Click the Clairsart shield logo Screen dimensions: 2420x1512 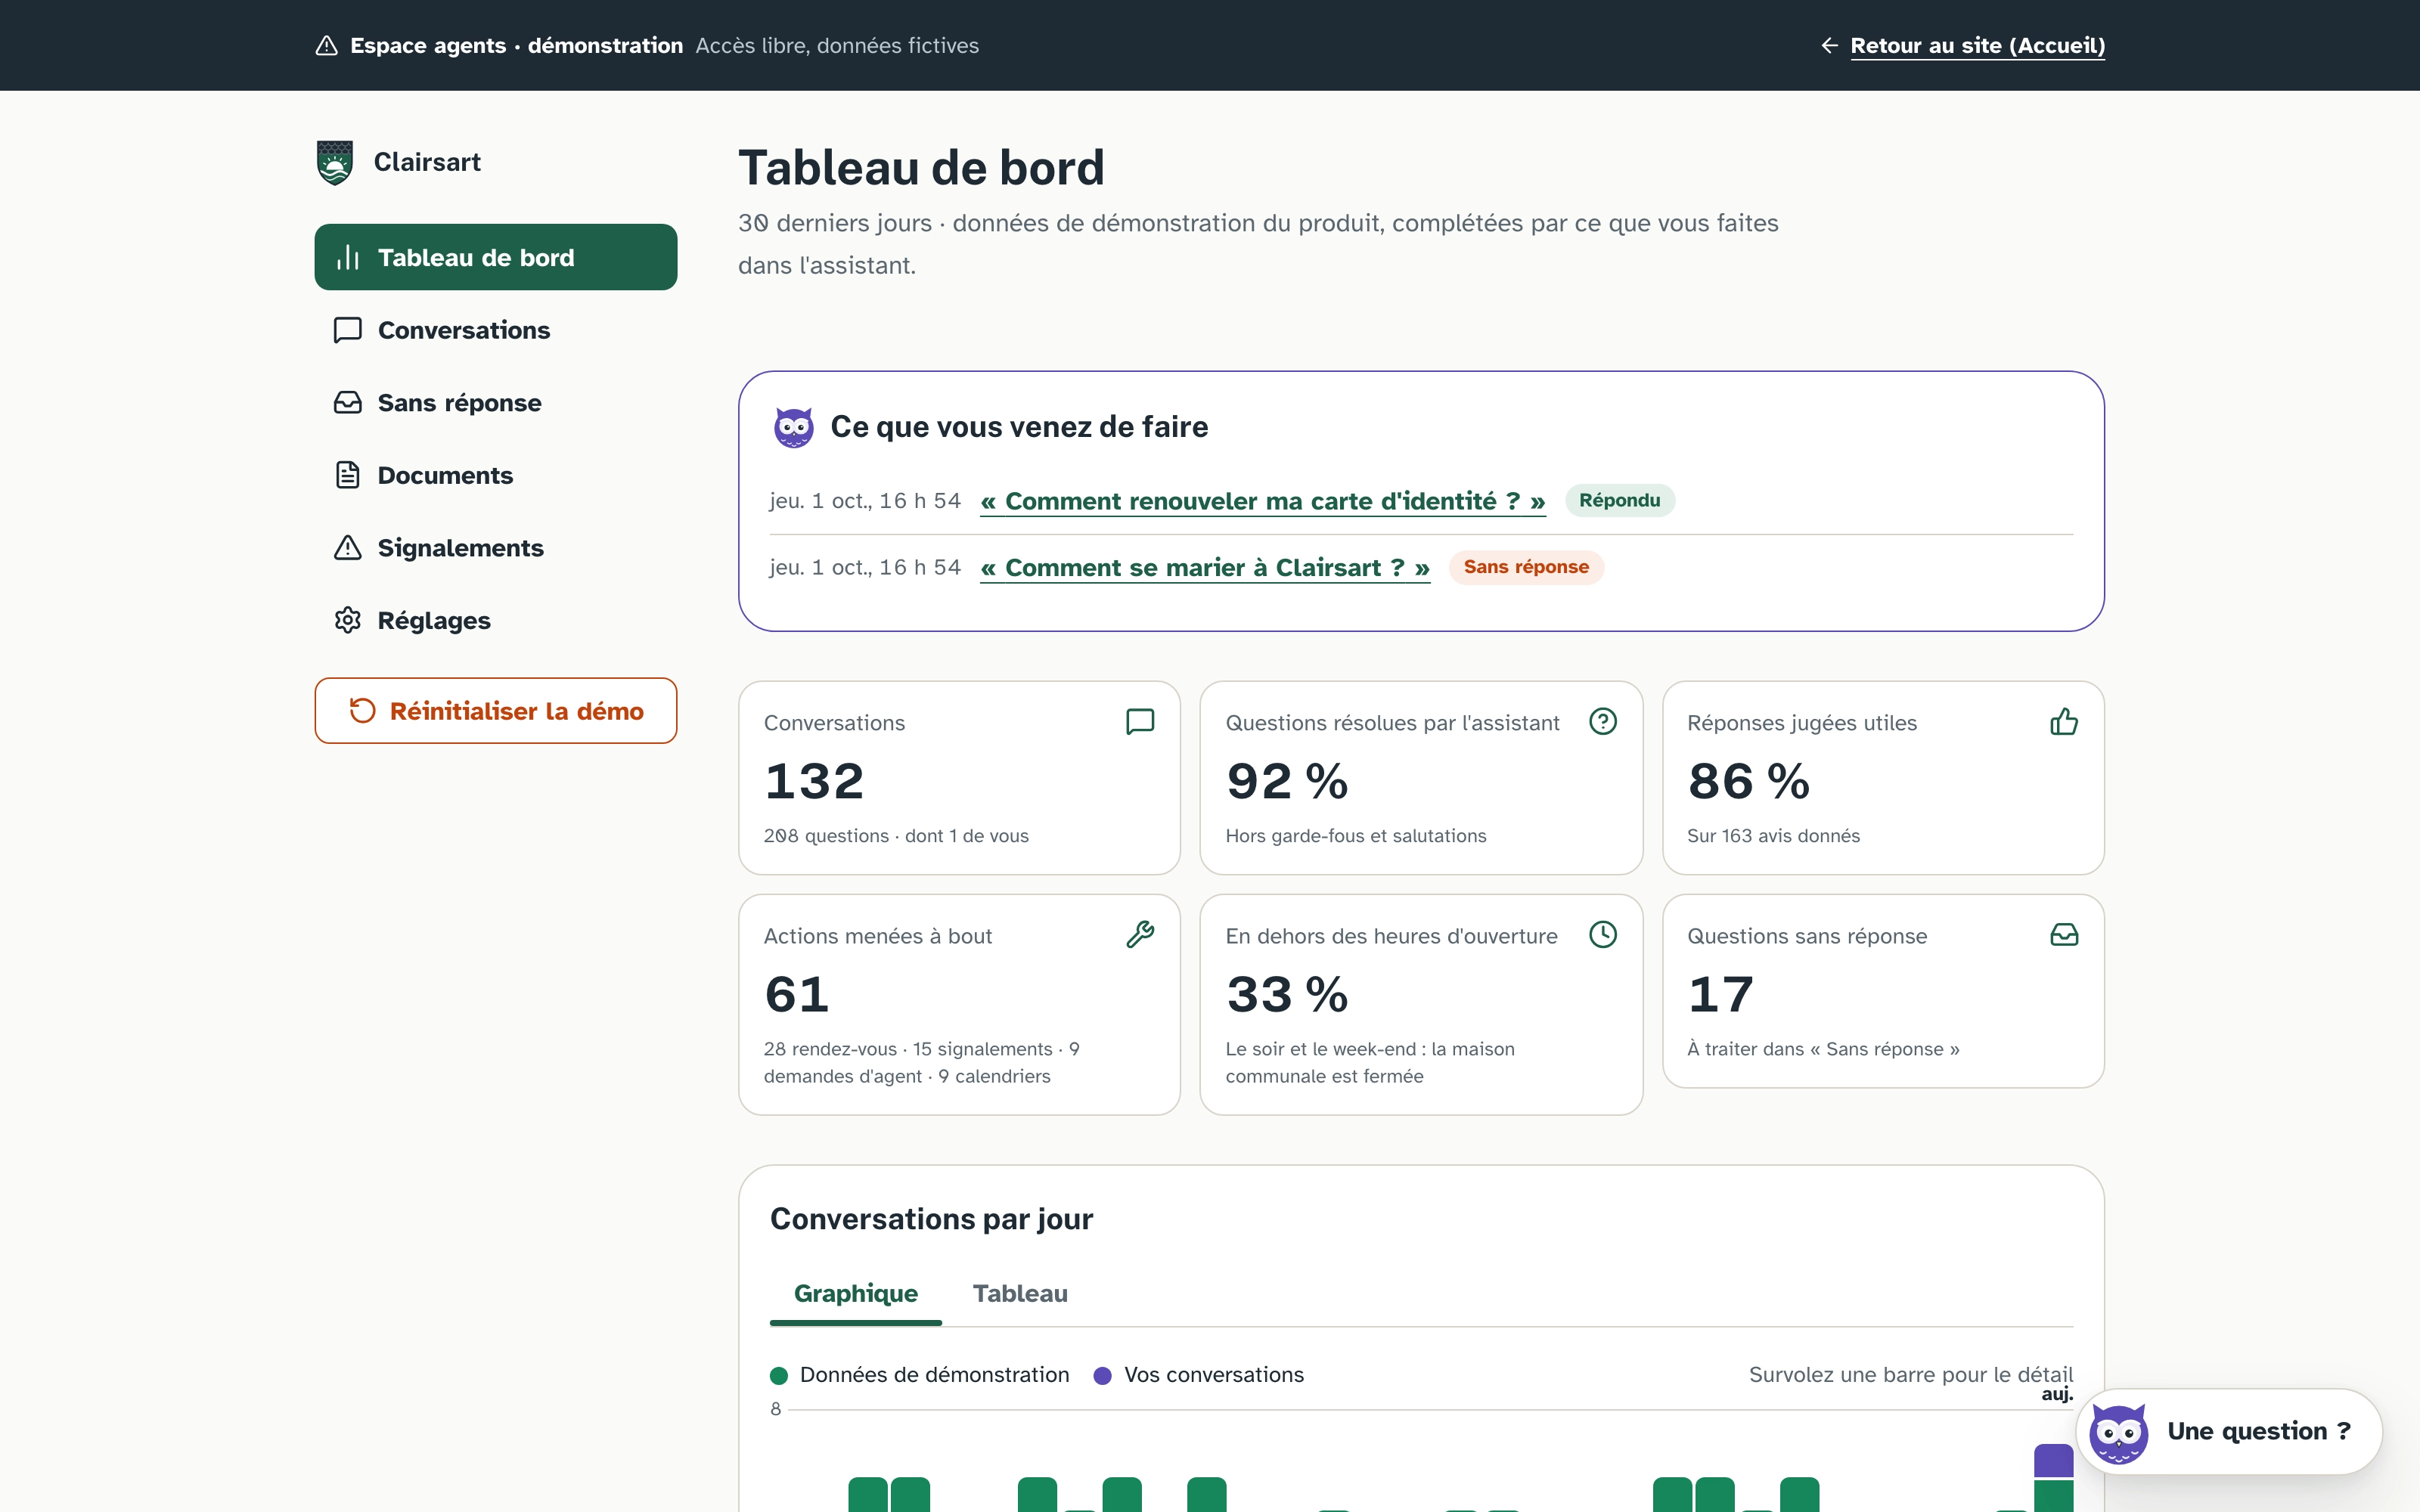coord(334,162)
